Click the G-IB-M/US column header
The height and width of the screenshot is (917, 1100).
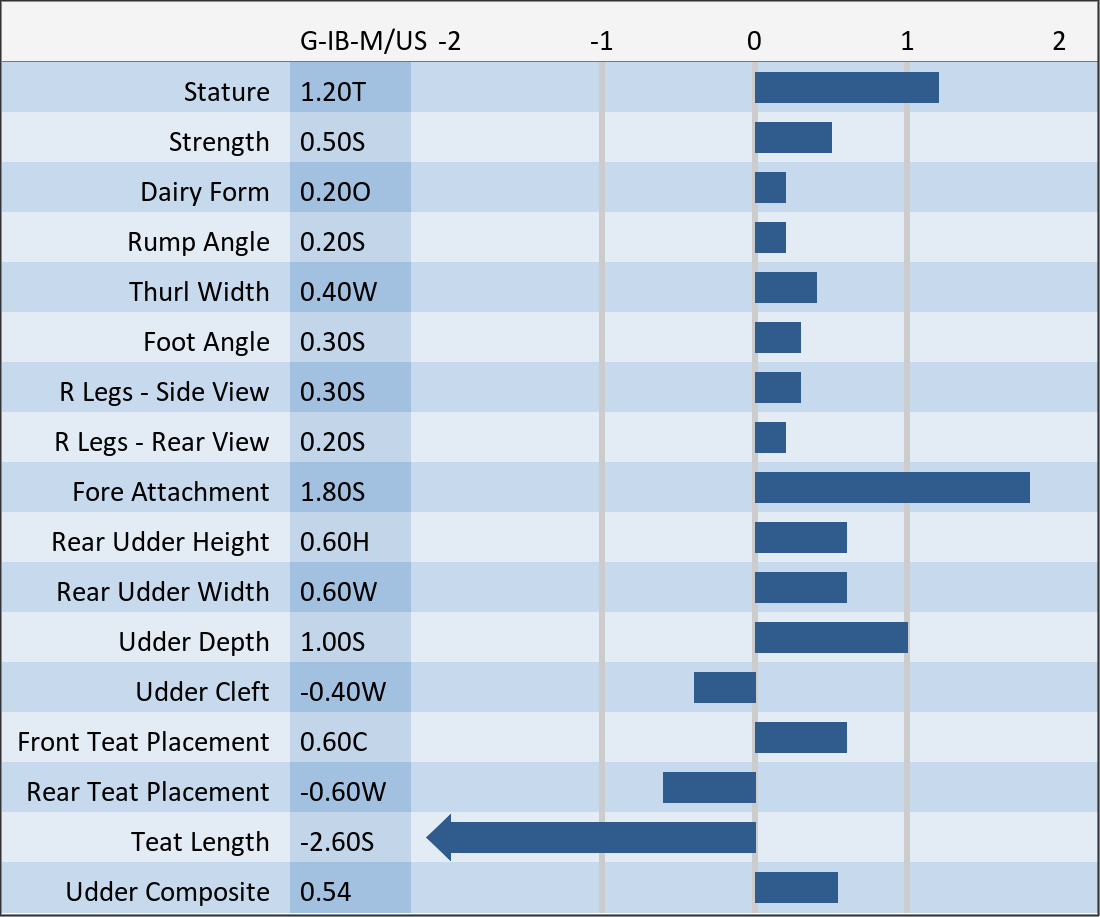tap(364, 42)
